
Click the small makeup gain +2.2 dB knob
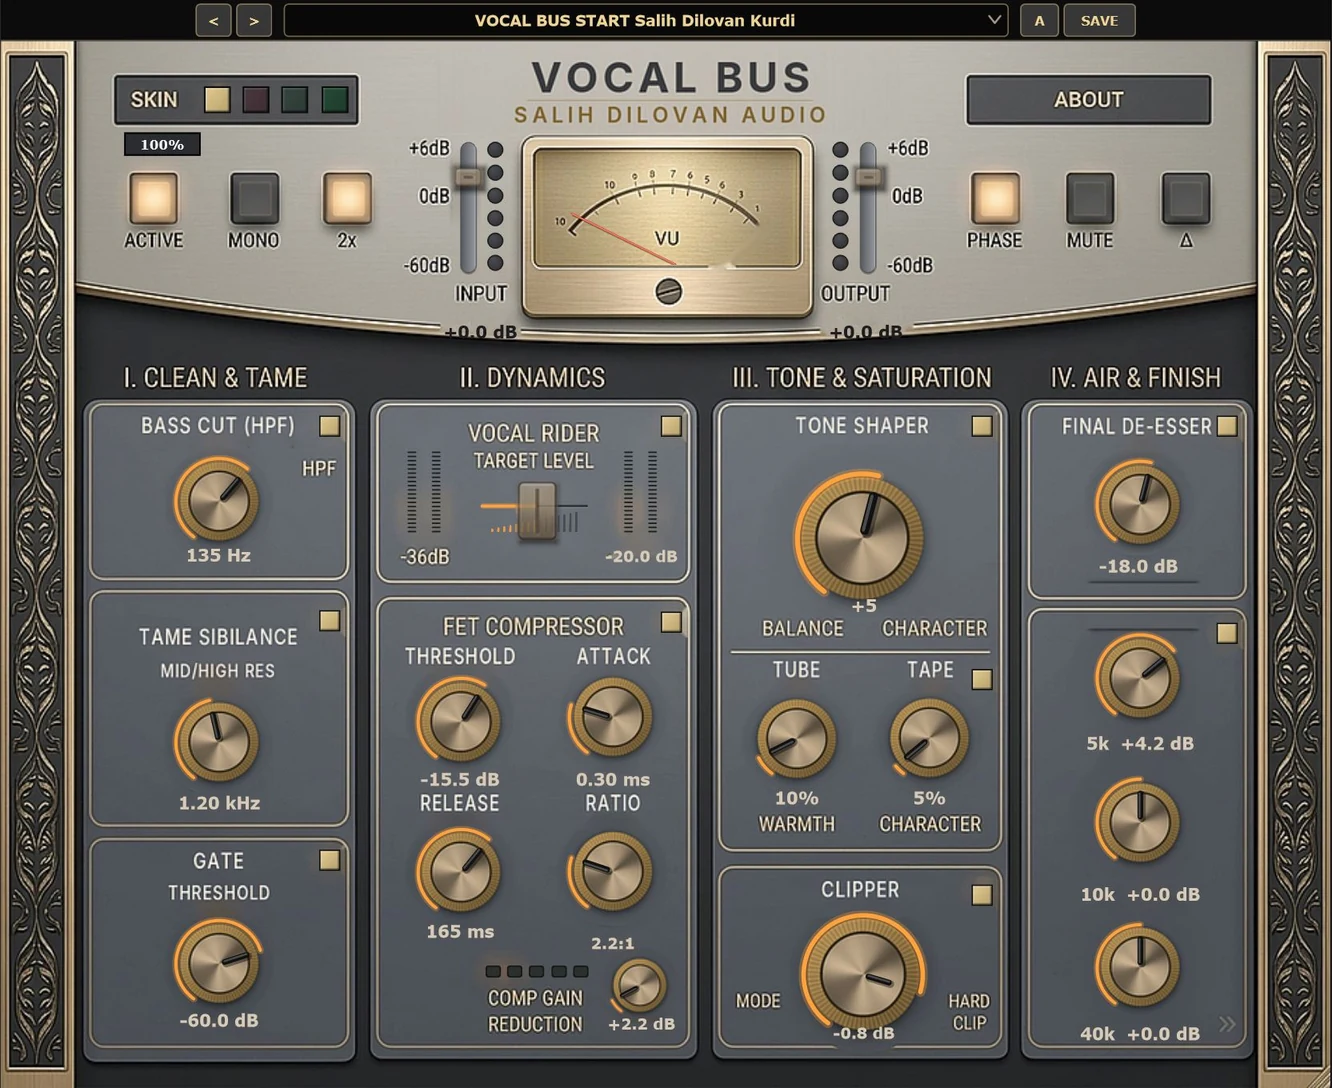(640, 985)
